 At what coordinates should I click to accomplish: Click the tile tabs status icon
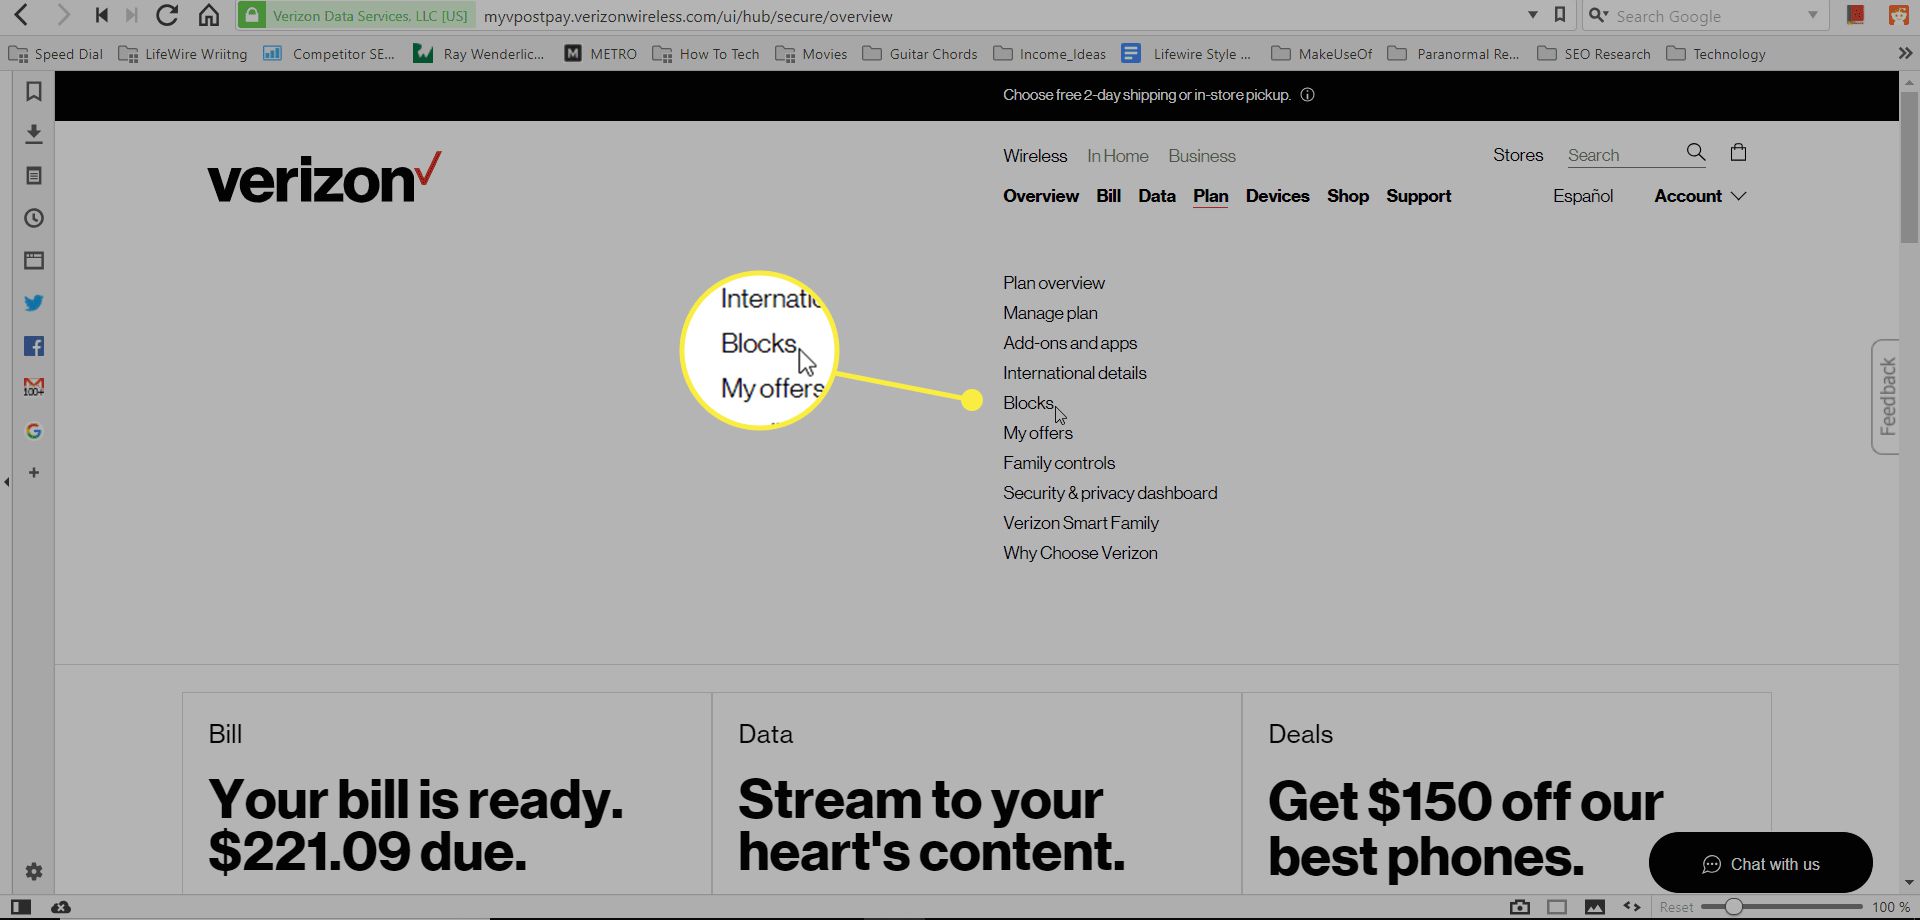click(1557, 907)
